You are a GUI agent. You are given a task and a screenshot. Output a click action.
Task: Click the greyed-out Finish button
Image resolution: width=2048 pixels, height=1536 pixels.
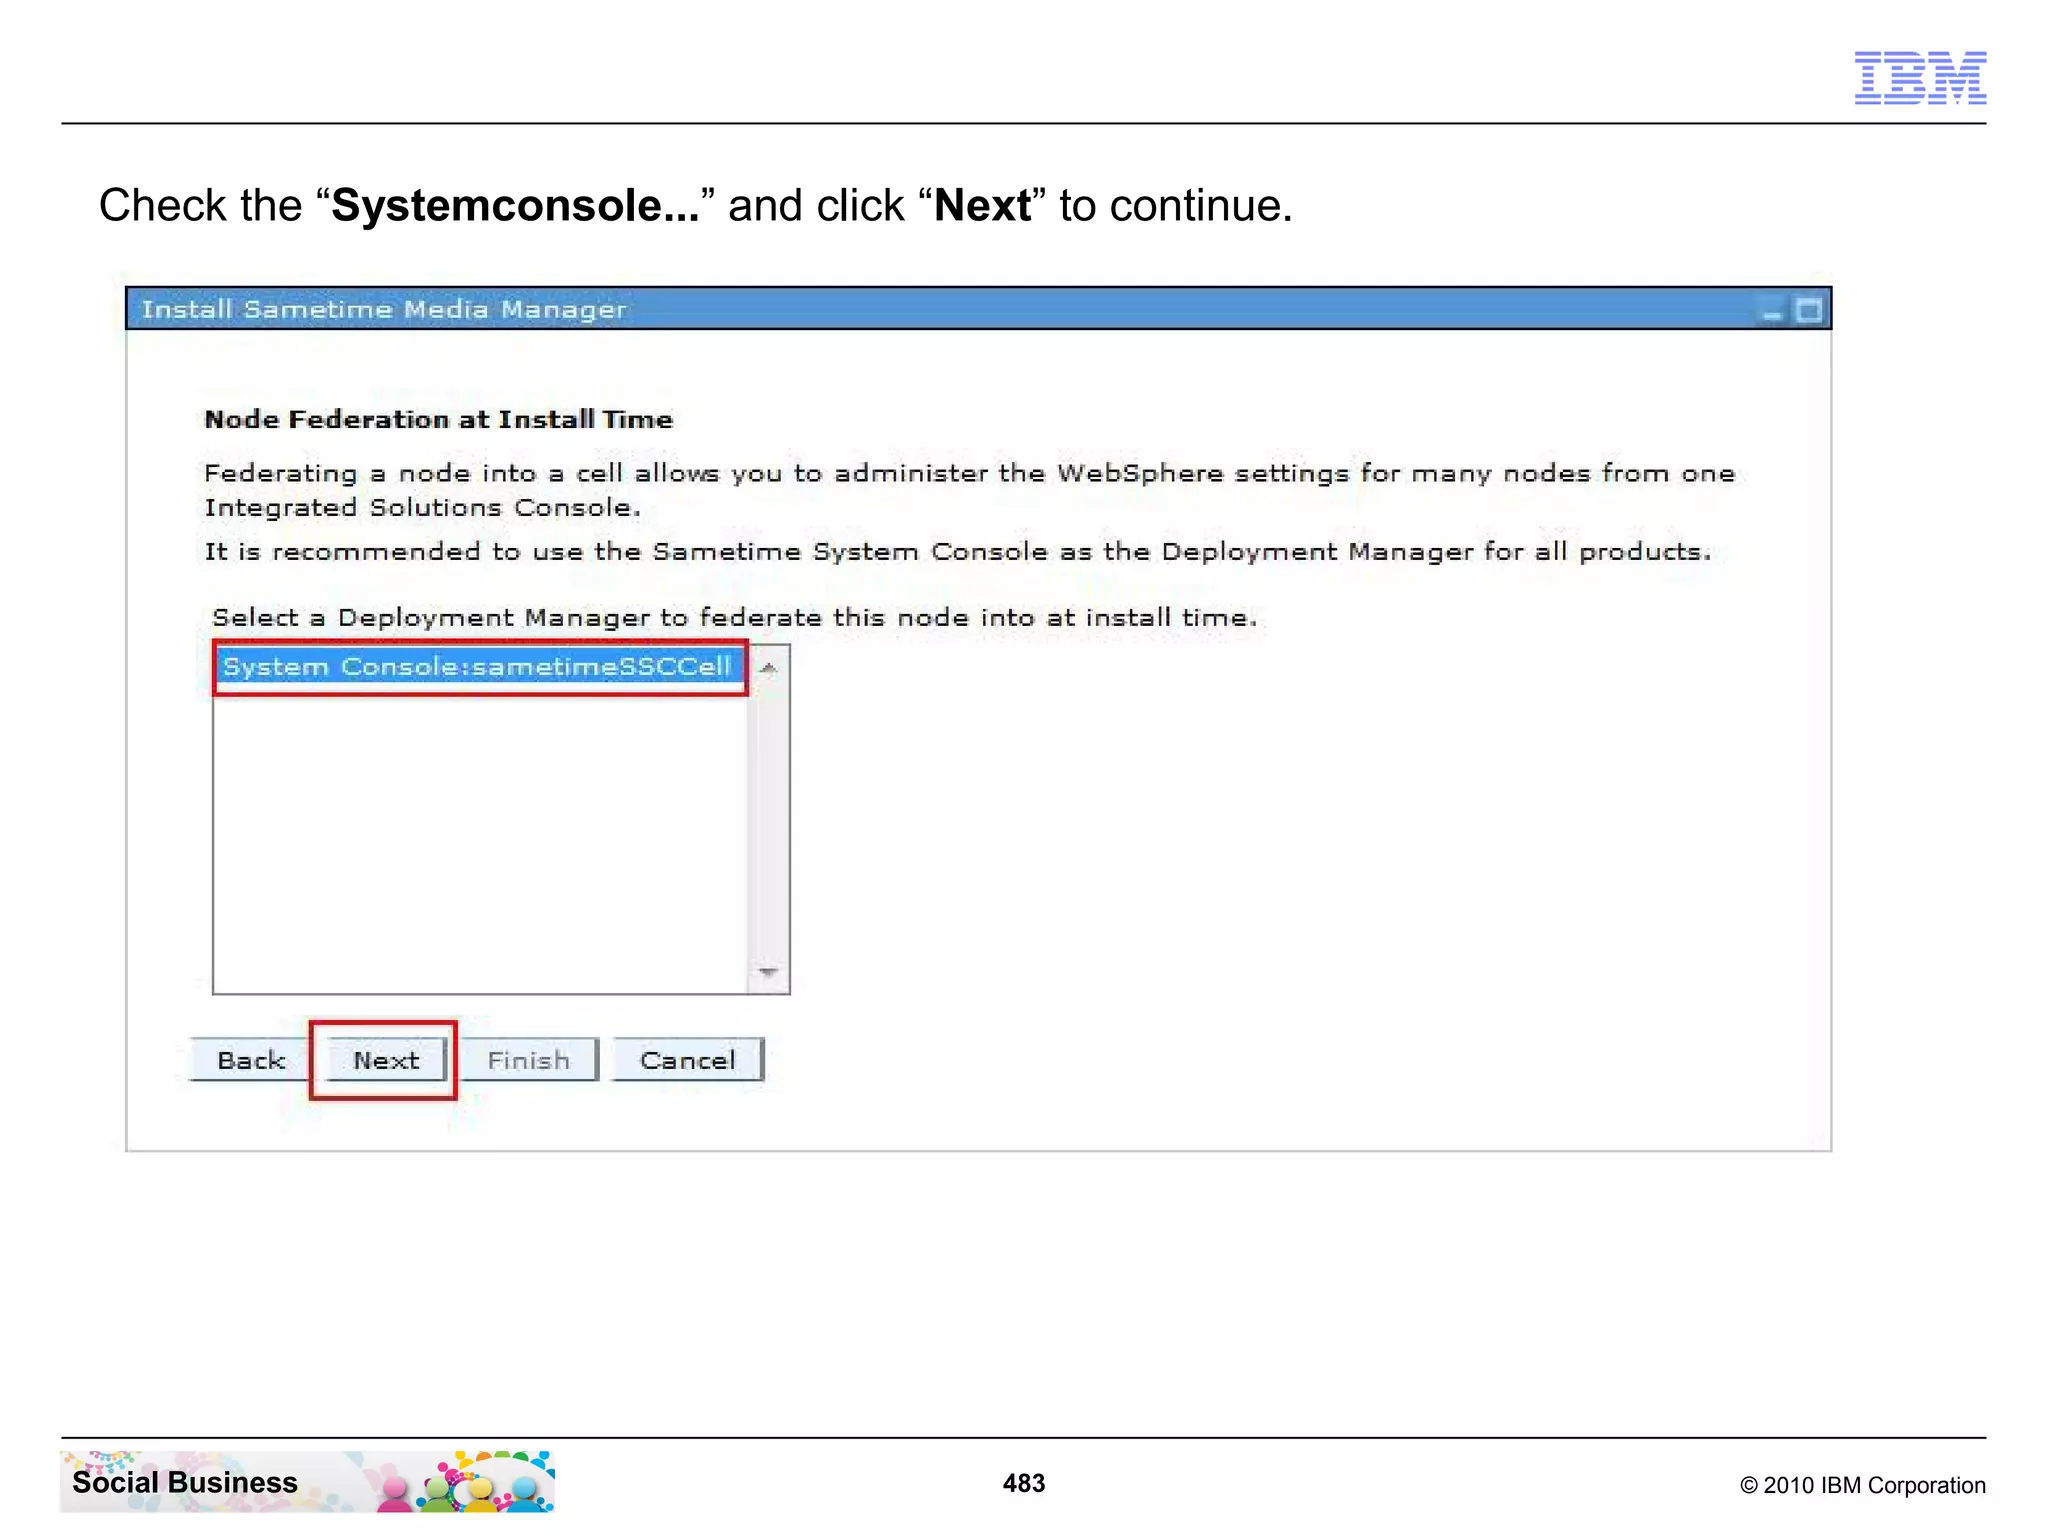[529, 1060]
